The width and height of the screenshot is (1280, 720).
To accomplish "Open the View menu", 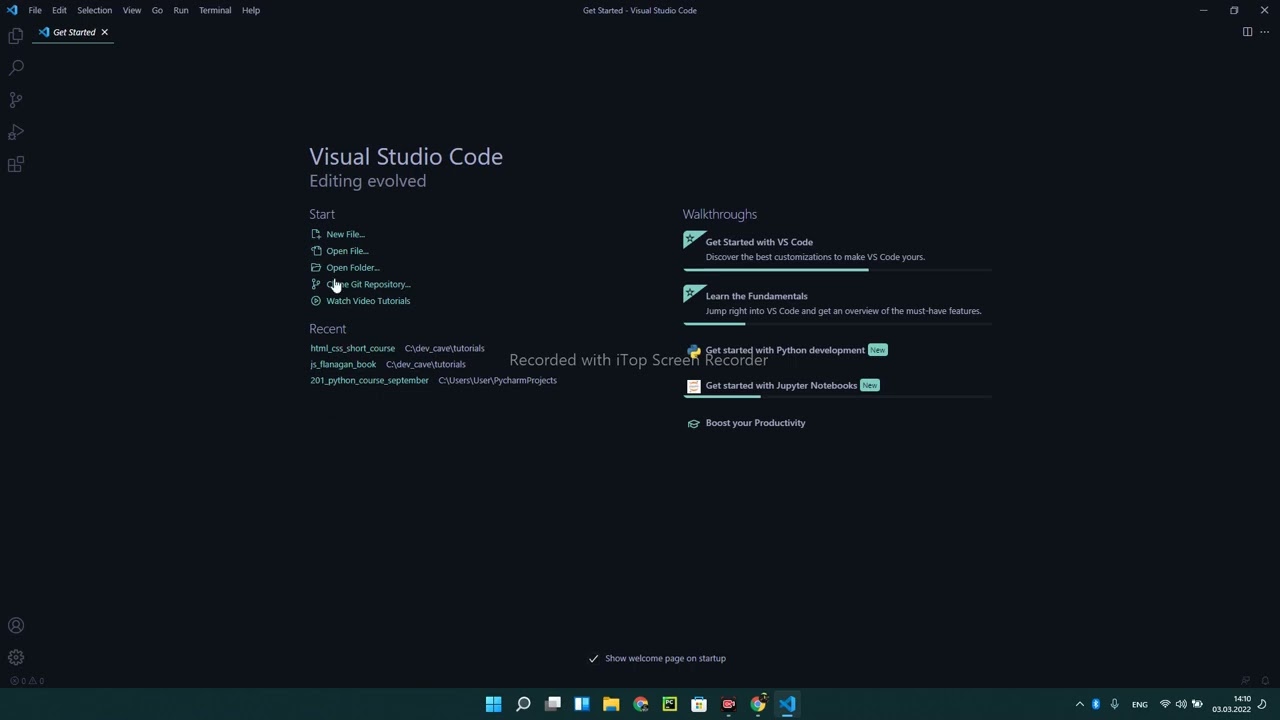I will tap(131, 10).
